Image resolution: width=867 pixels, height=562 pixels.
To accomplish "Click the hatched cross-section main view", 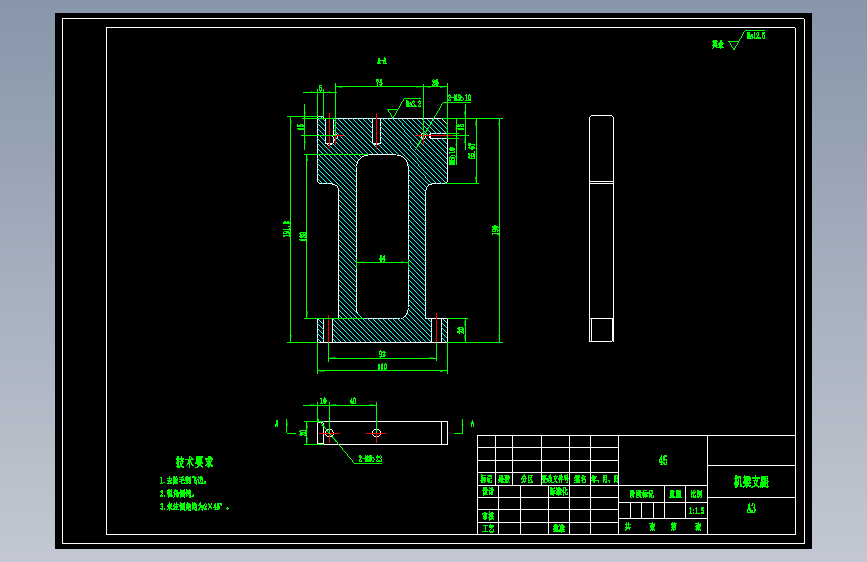I will tap(382, 230).
